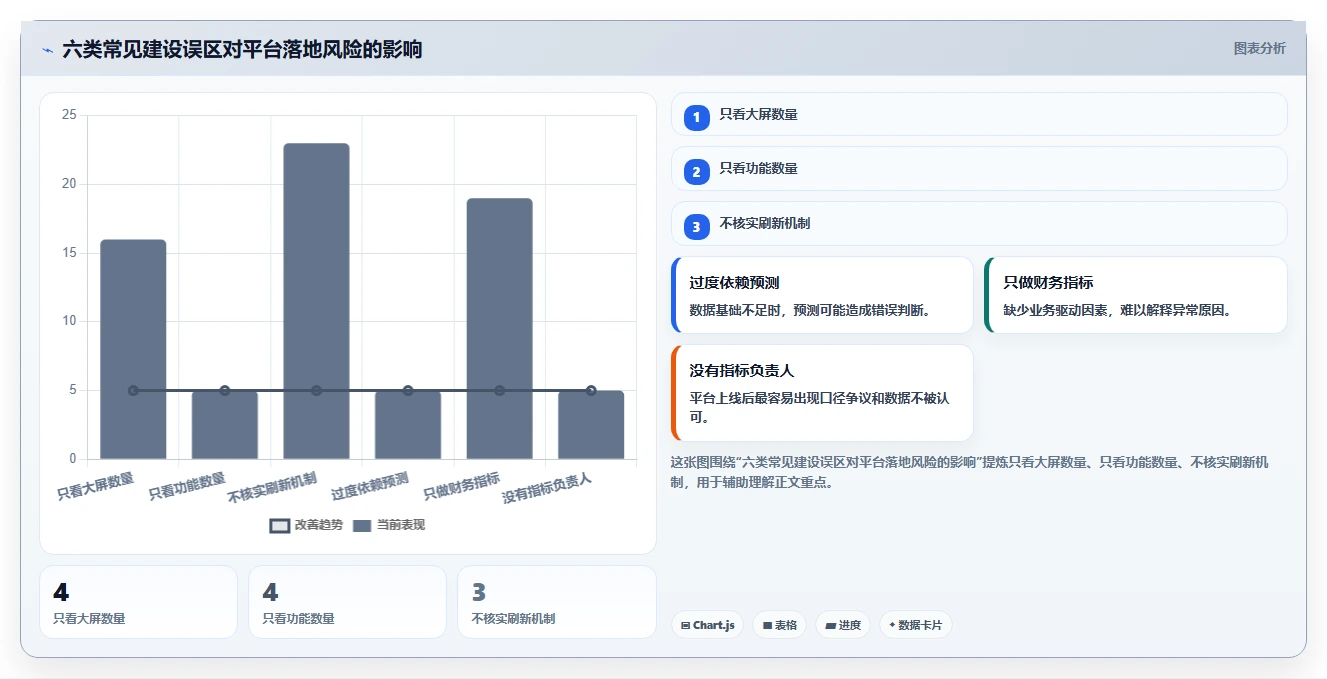Click the icon inside the Chart.js chip
This screenshot has width=1327, height=679.
(685, 625)
